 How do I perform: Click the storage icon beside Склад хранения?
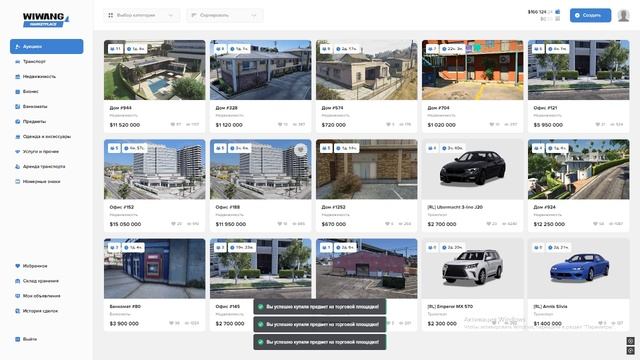[18, 281]
